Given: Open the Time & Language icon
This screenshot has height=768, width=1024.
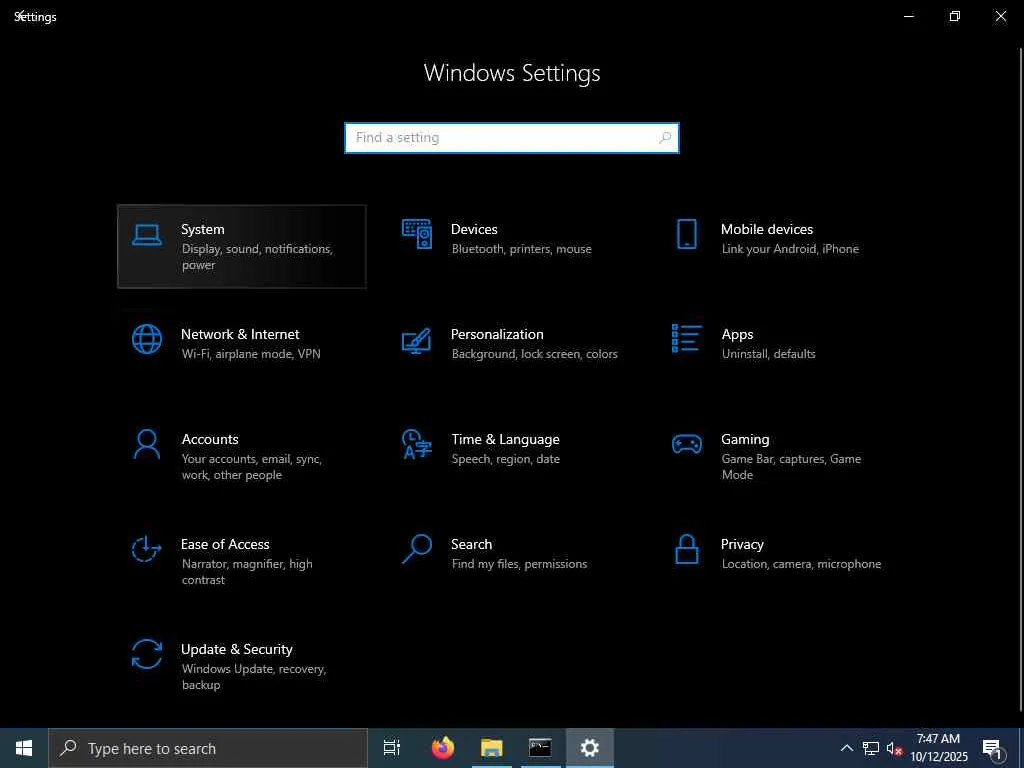Looking at the screenshot, I should click(x=417, y=444).
